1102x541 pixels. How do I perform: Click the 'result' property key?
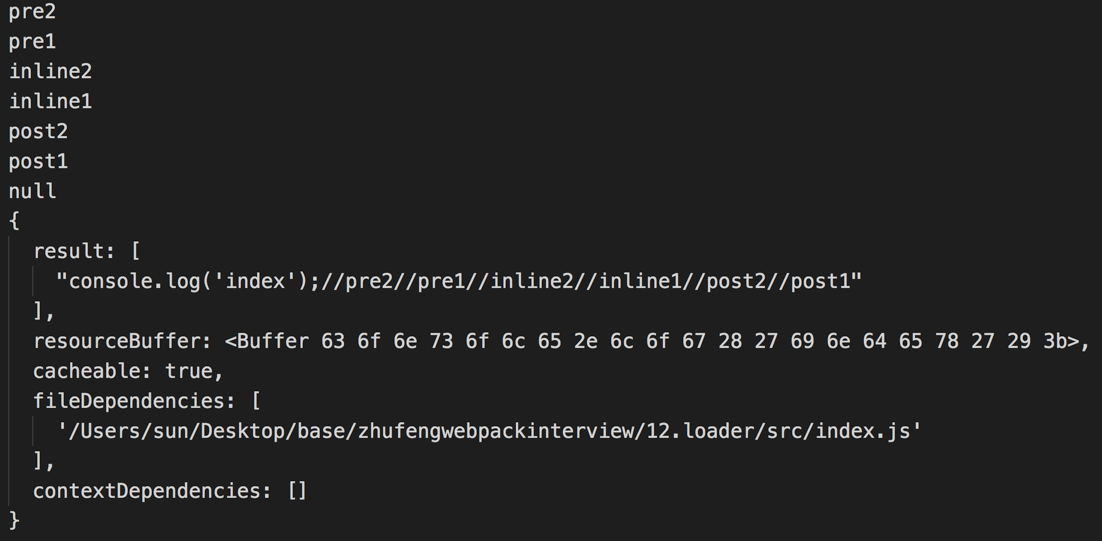coord(68,251)
